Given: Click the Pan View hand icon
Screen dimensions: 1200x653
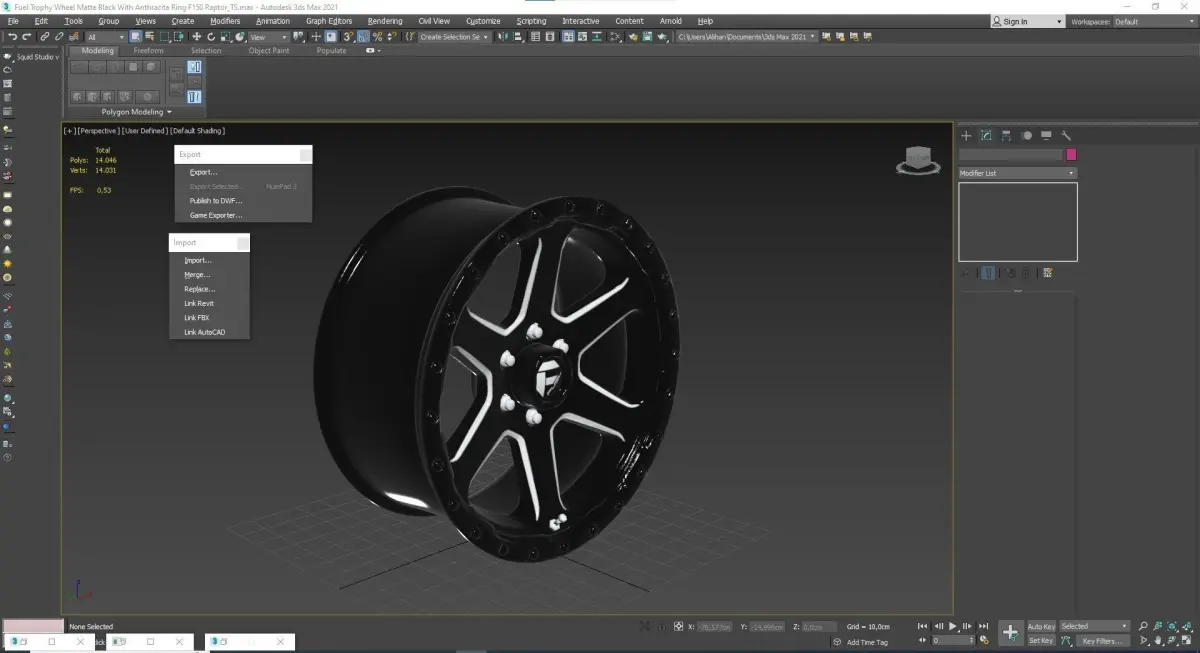Looking at the screenshot, I should coord(1157,640).
